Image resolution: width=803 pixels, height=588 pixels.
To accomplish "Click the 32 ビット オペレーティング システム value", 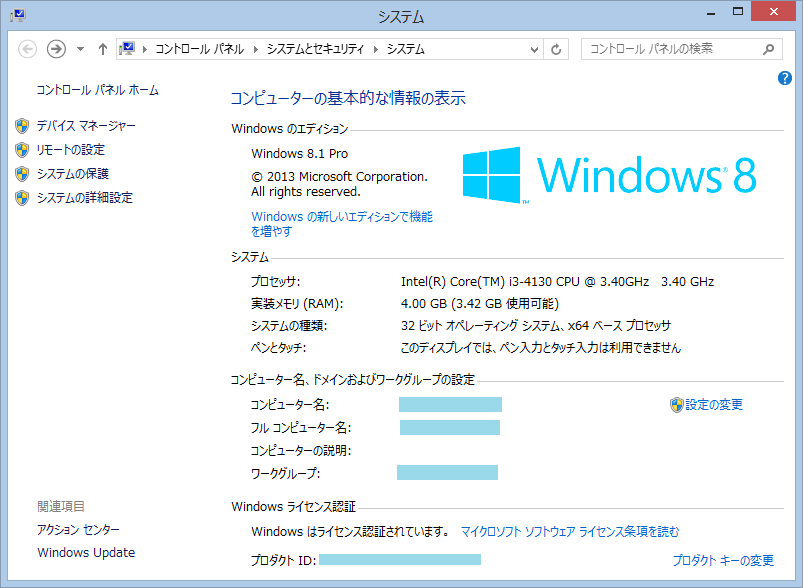I will pos(536,326).
